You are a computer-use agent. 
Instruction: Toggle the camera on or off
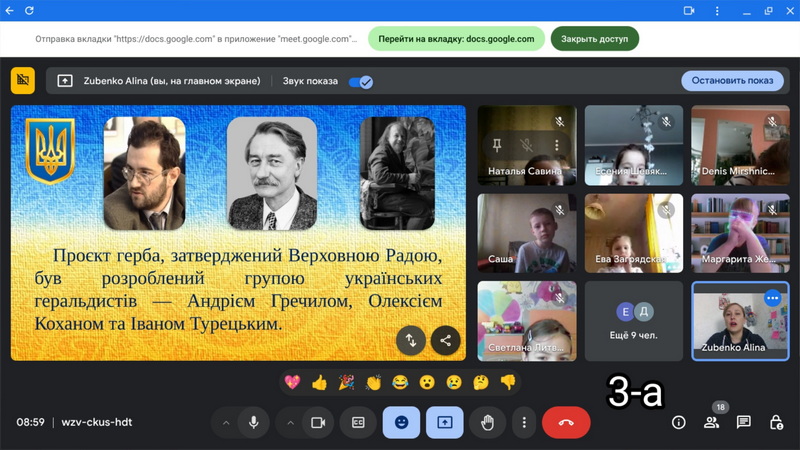318,423
